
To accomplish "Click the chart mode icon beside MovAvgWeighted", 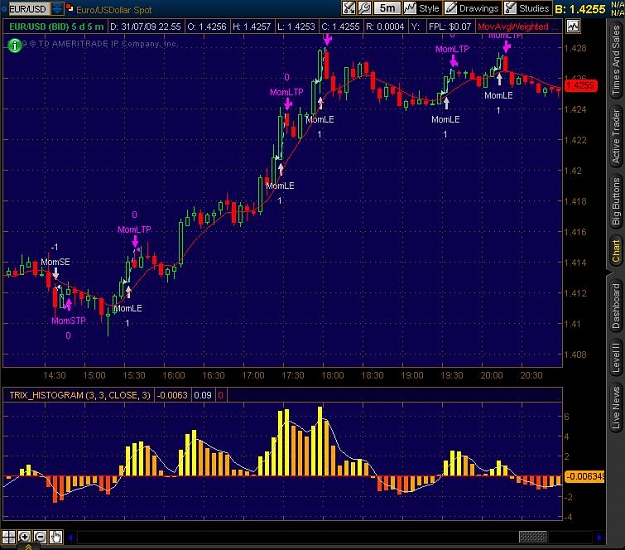I will pos(573,27).
